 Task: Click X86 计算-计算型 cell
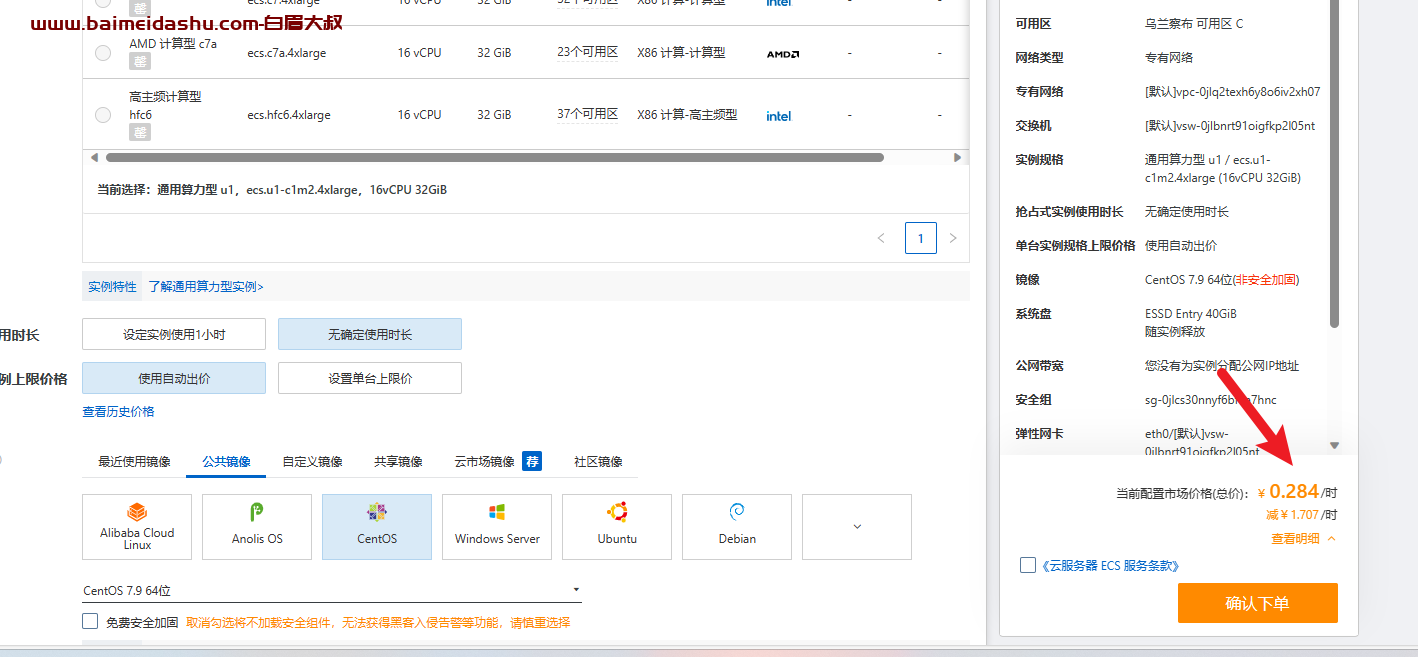pos(681,53)
